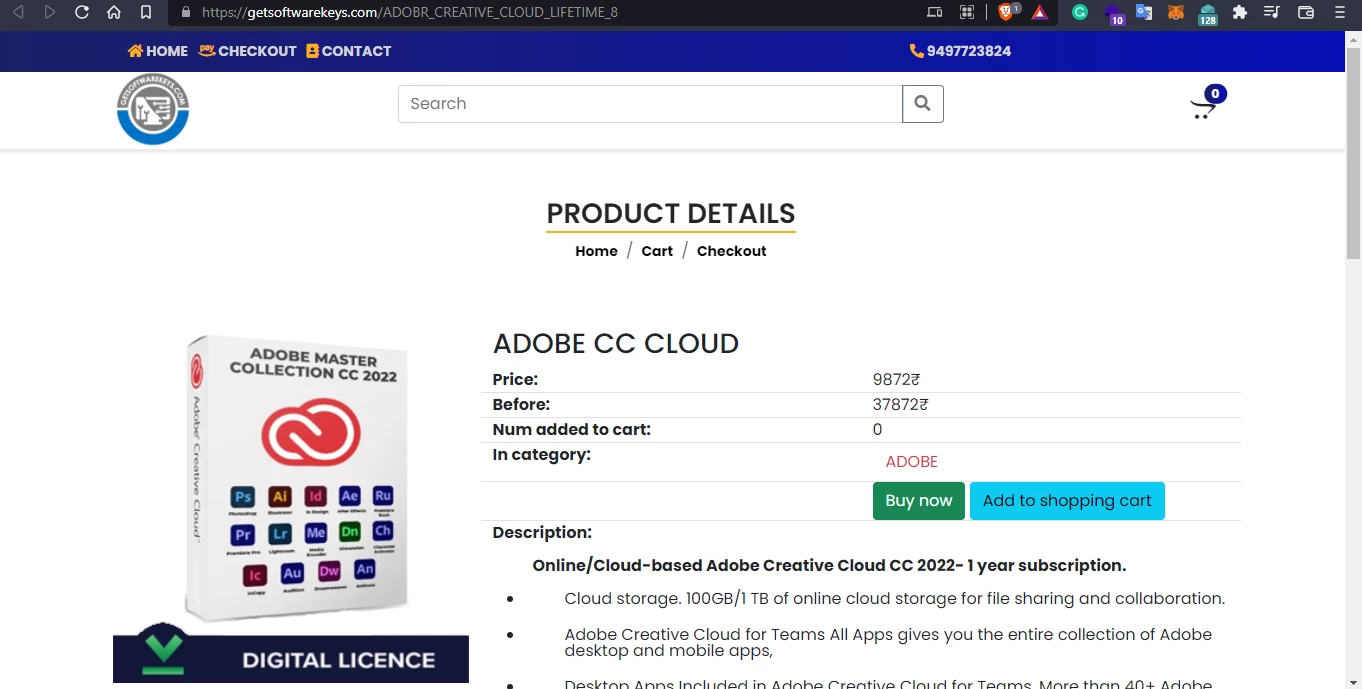Click the browser back arrow
Viewport: 1362px width, 689px height.
click(x=19, y=12)
